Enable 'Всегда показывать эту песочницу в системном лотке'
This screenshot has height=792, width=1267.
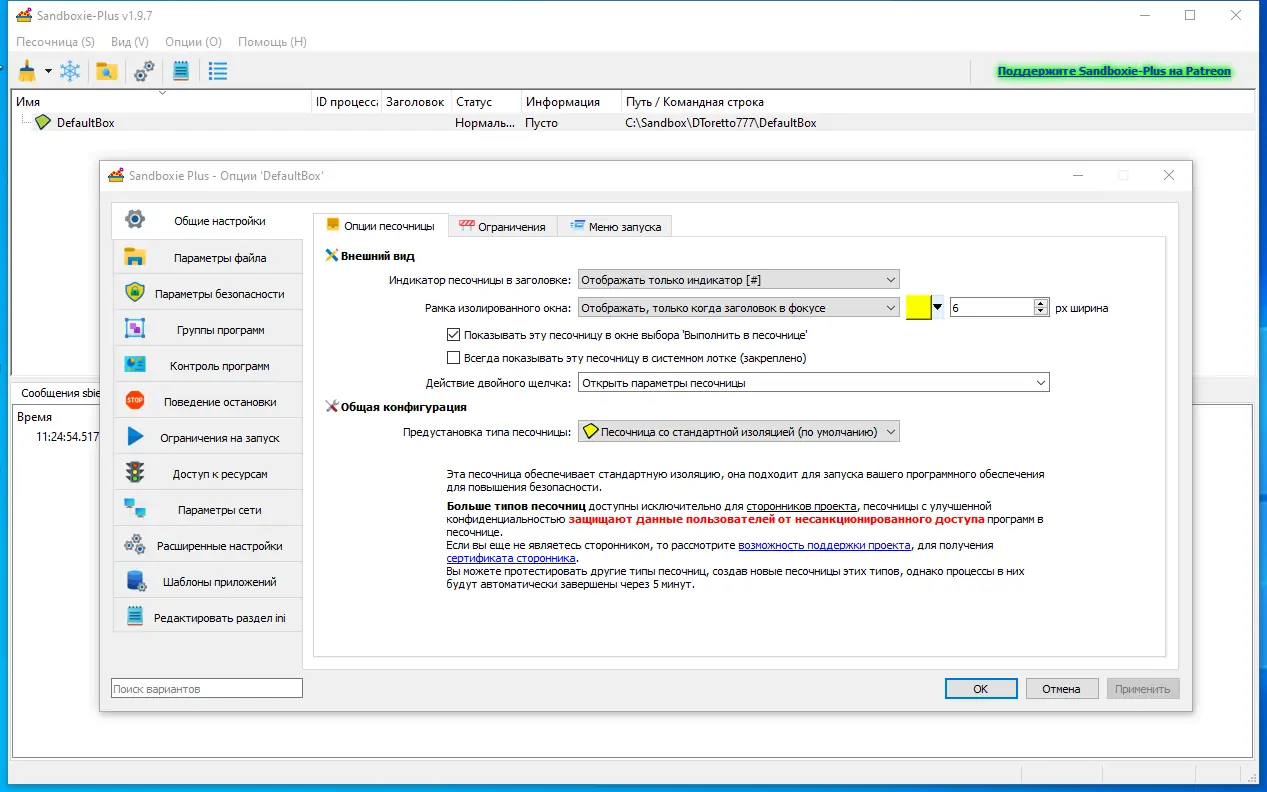[453, 357]
